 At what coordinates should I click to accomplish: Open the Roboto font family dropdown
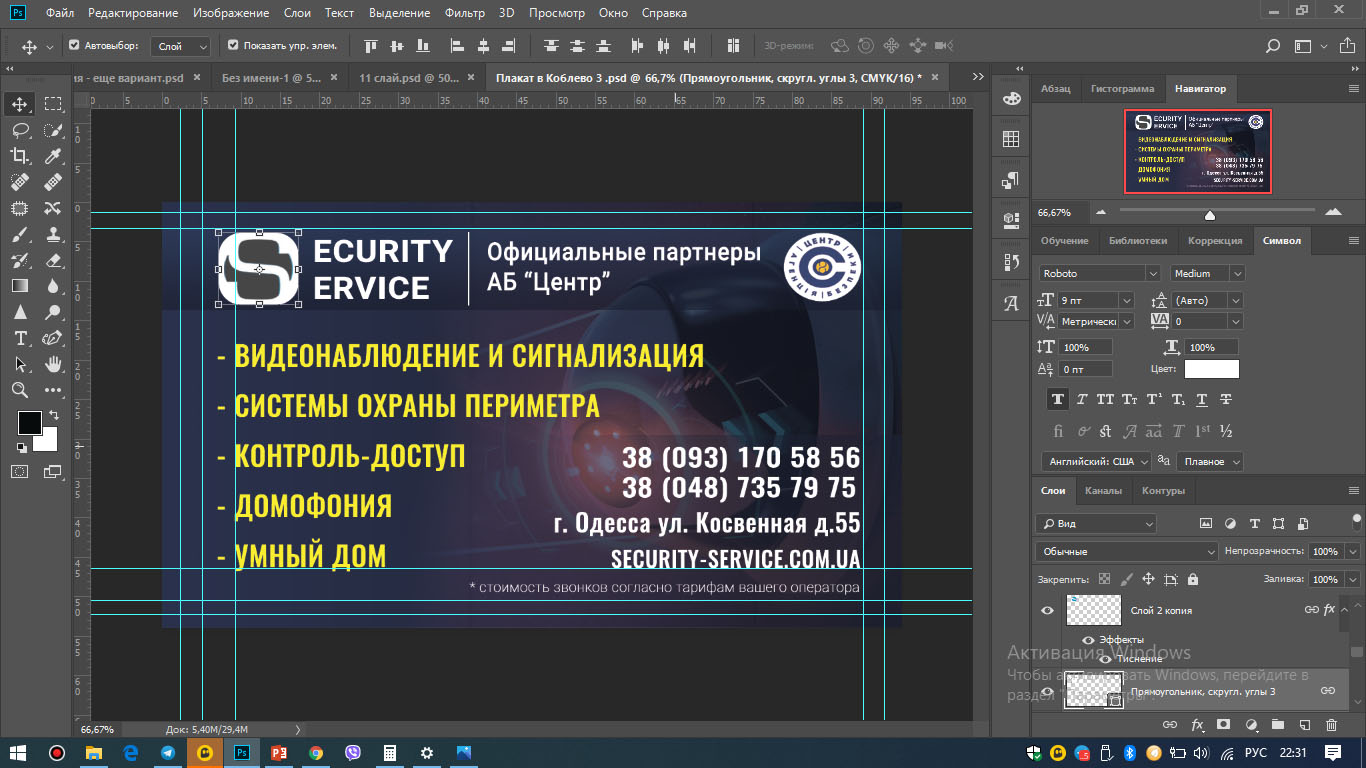[1096, 273]
